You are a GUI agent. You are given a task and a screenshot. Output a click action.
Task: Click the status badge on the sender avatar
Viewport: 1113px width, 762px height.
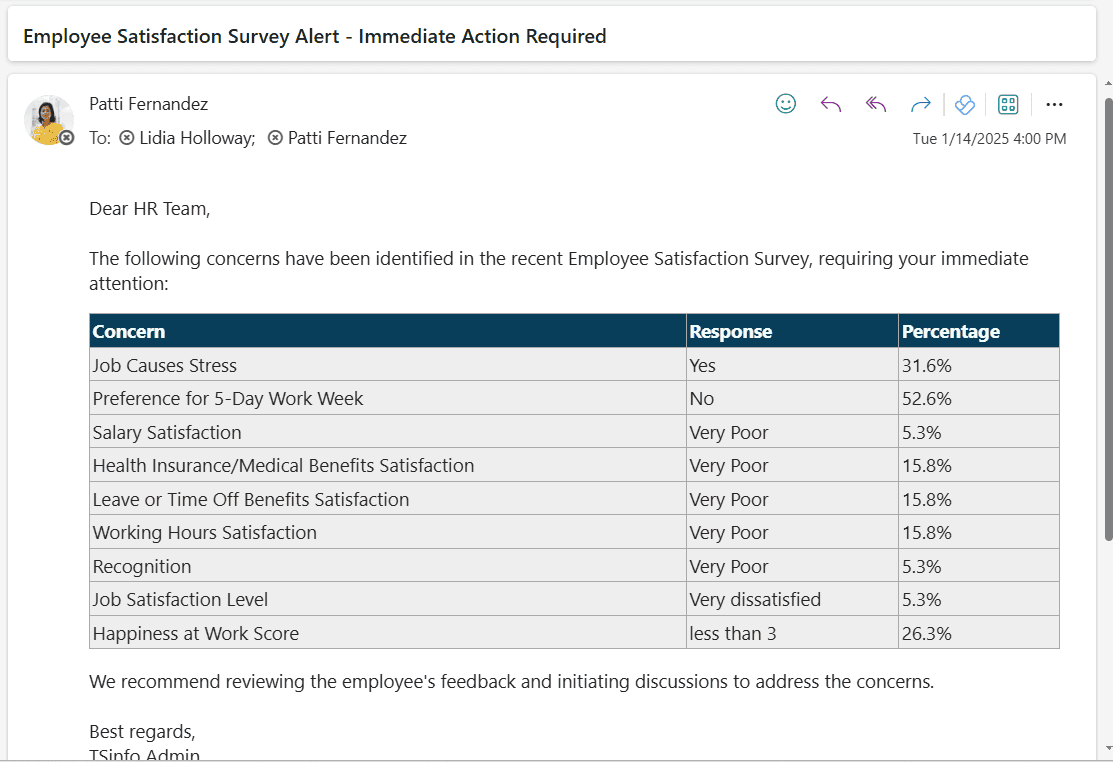66,137
